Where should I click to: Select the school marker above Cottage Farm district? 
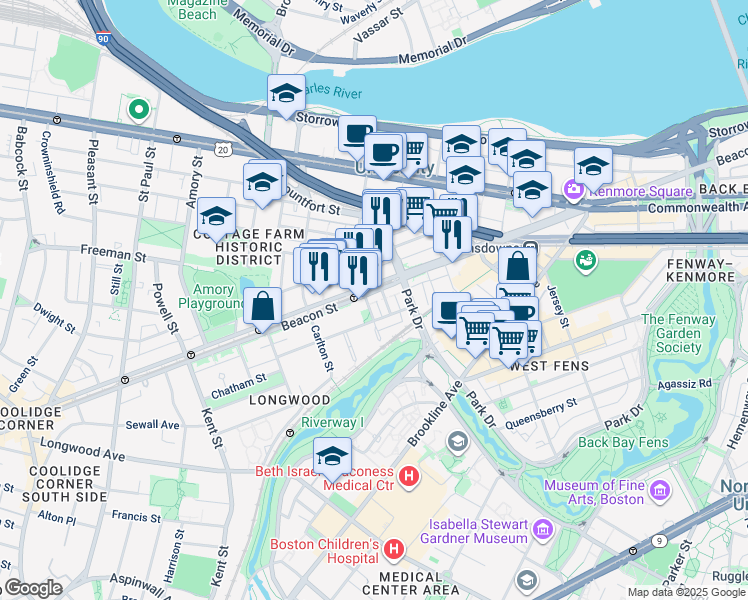(x=216, y=217)
